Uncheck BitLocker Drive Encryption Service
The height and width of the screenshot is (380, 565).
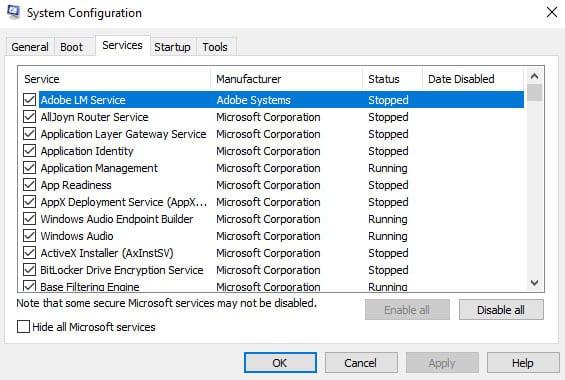tap(30, 270)
